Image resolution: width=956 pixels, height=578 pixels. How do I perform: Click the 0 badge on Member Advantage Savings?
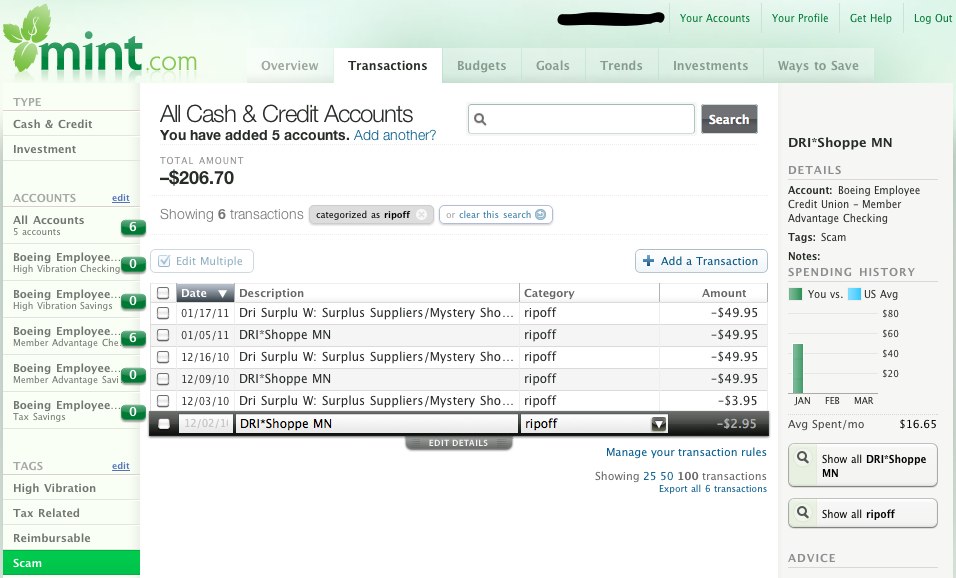[x=133, y=375]
